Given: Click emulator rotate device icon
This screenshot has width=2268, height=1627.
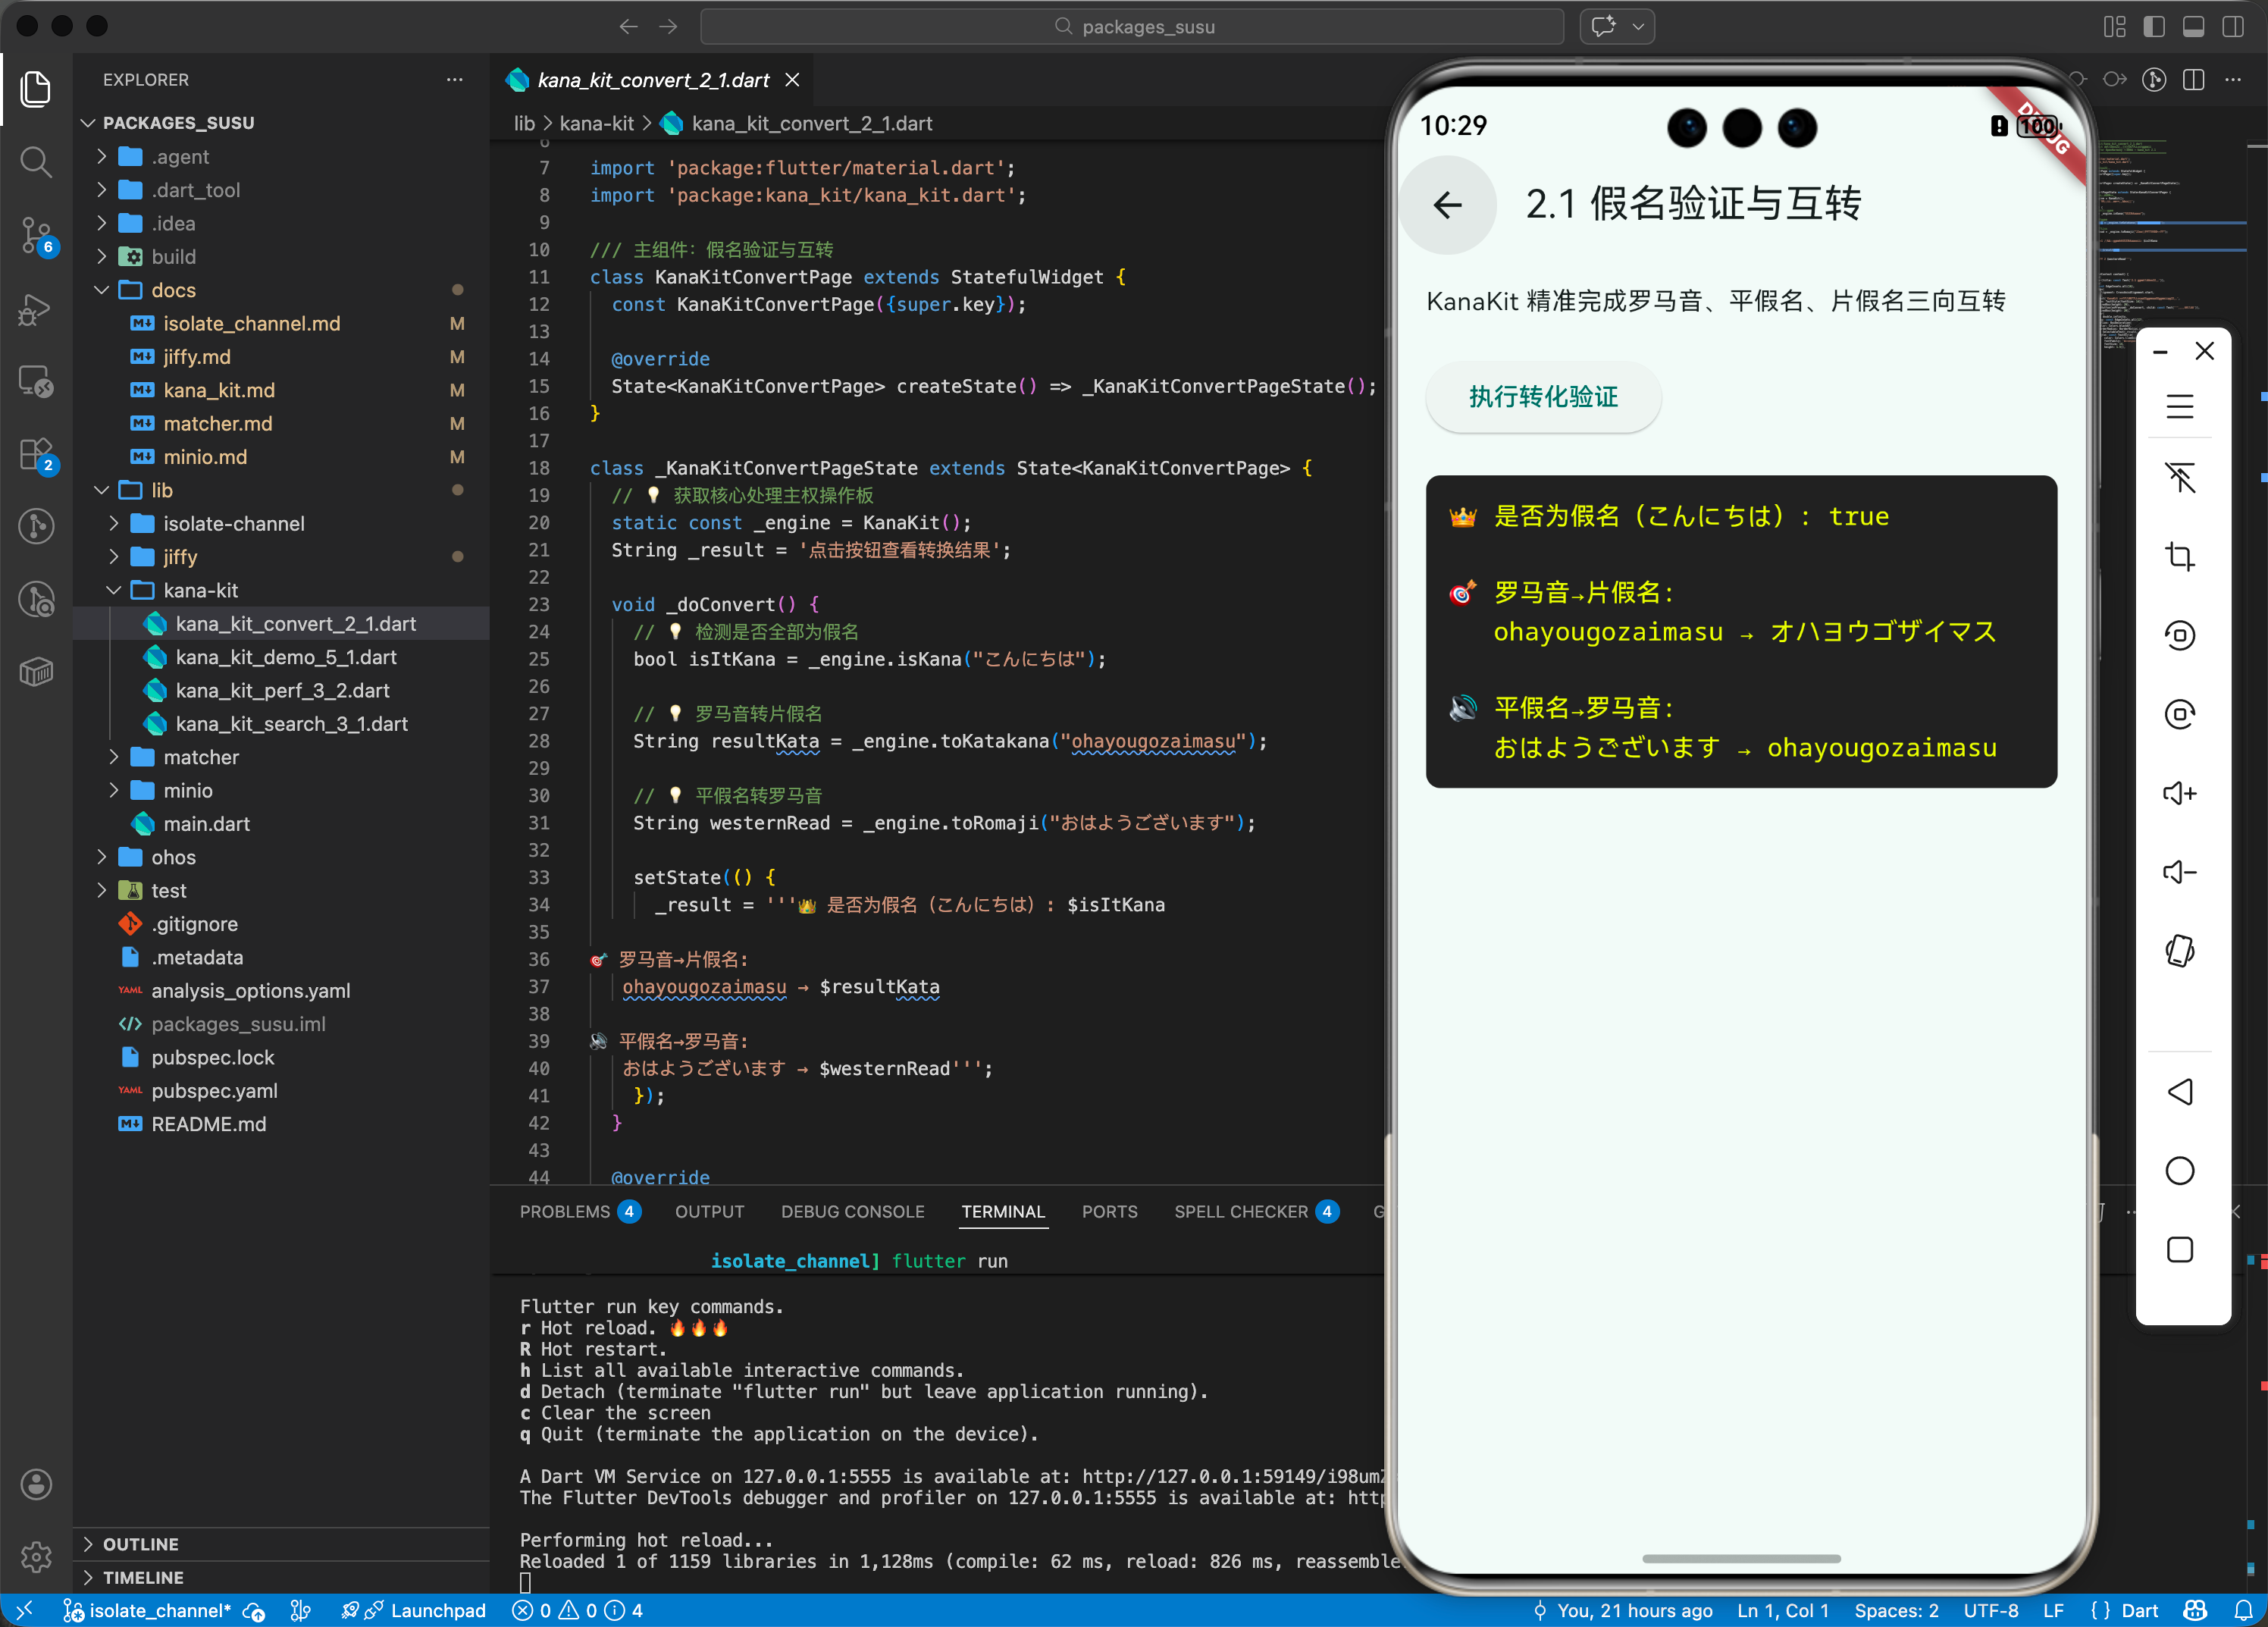Looking at the screenshot, I should [2179, 950].
